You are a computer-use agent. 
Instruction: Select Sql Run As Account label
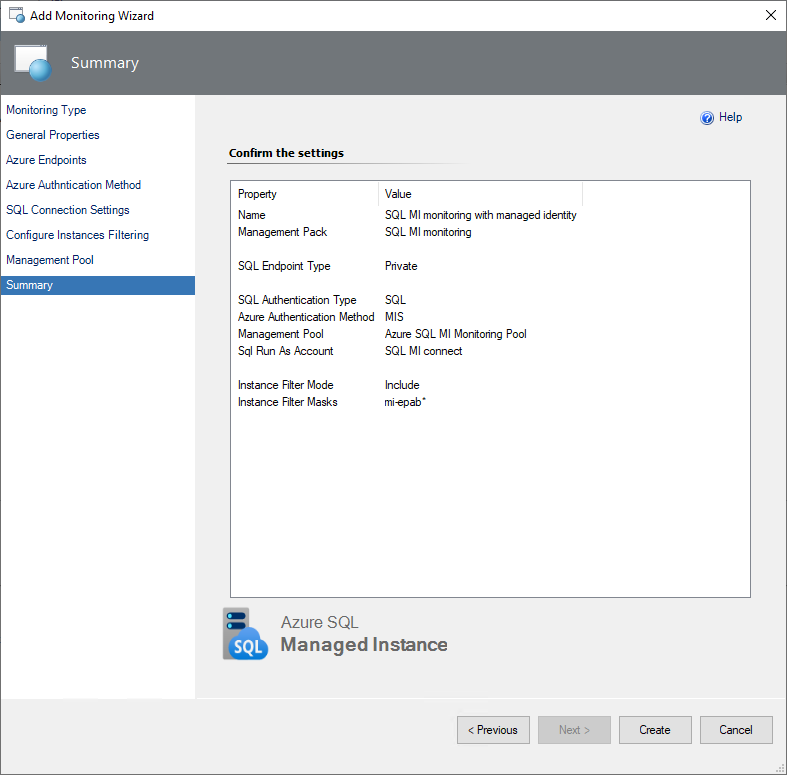coord(286,351)
